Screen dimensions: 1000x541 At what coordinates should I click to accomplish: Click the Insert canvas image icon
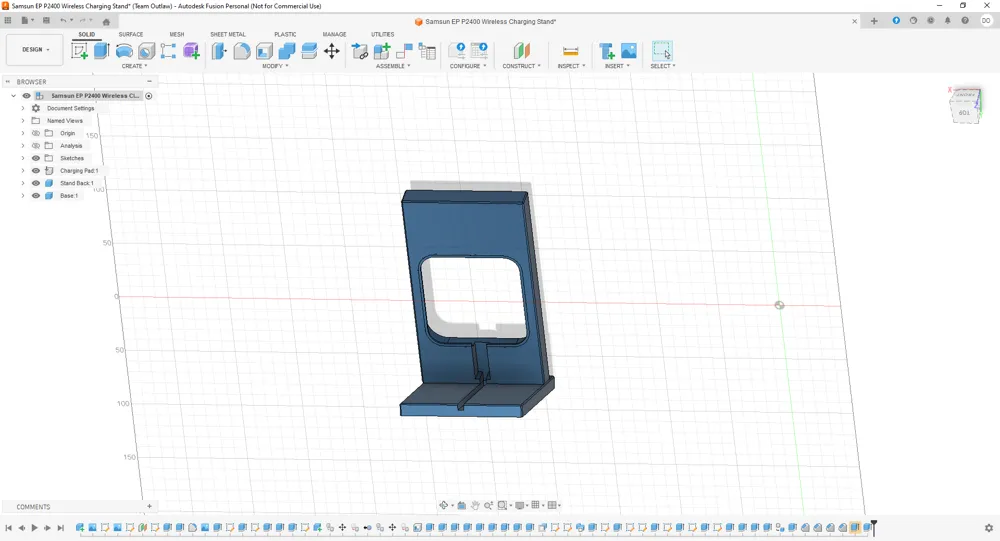pyautogui.click(x=629, y=51)
